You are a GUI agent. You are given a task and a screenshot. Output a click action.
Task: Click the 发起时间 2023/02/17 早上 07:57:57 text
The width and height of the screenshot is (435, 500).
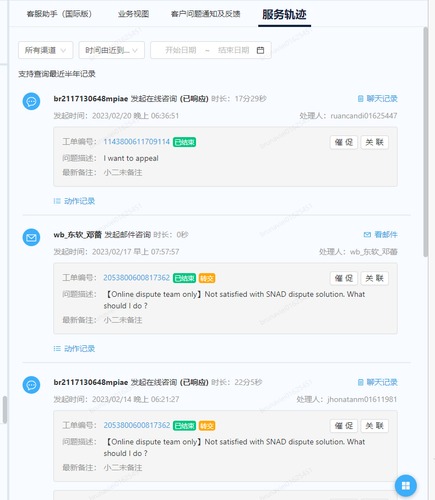click(116, 252)
